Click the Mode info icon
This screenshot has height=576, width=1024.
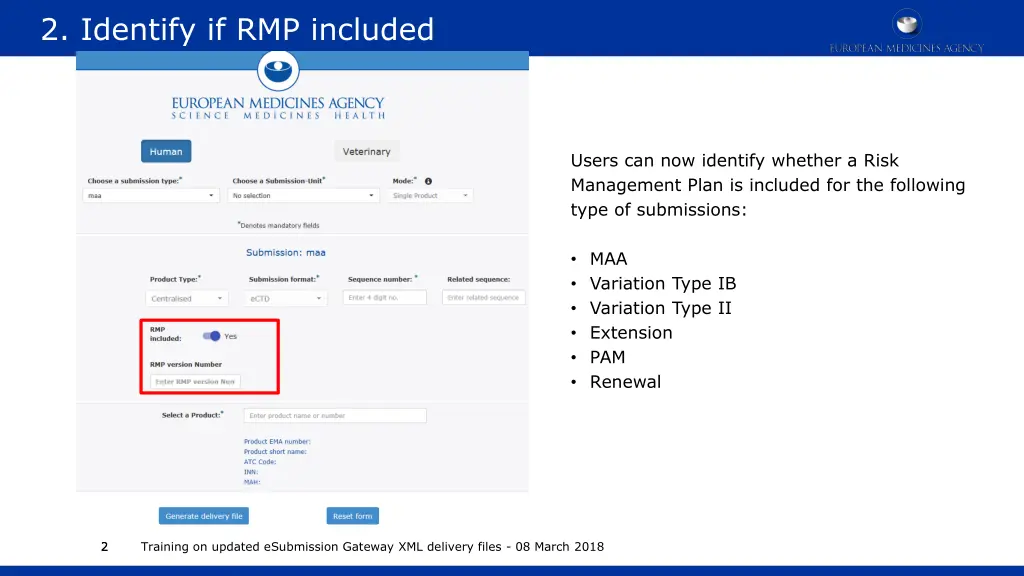pos(428,181)
